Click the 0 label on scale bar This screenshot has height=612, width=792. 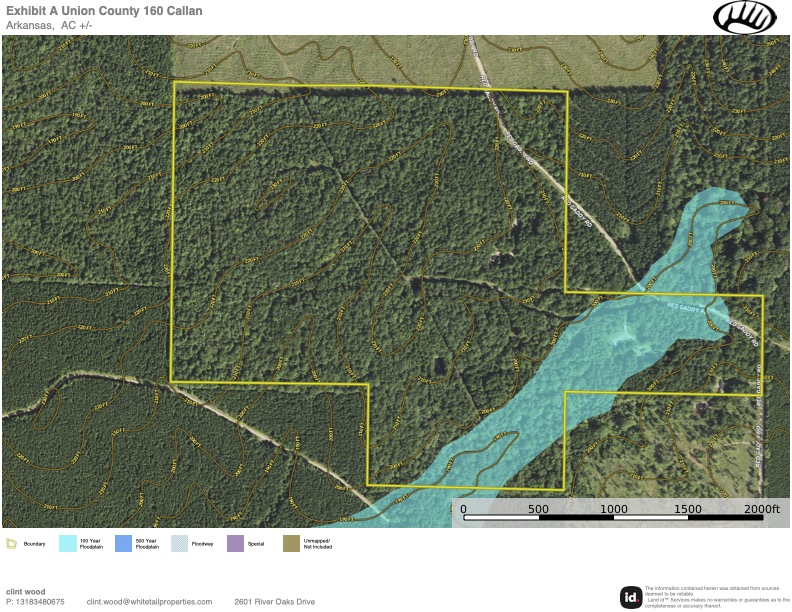pyautogui.click(x=464, y=509)
